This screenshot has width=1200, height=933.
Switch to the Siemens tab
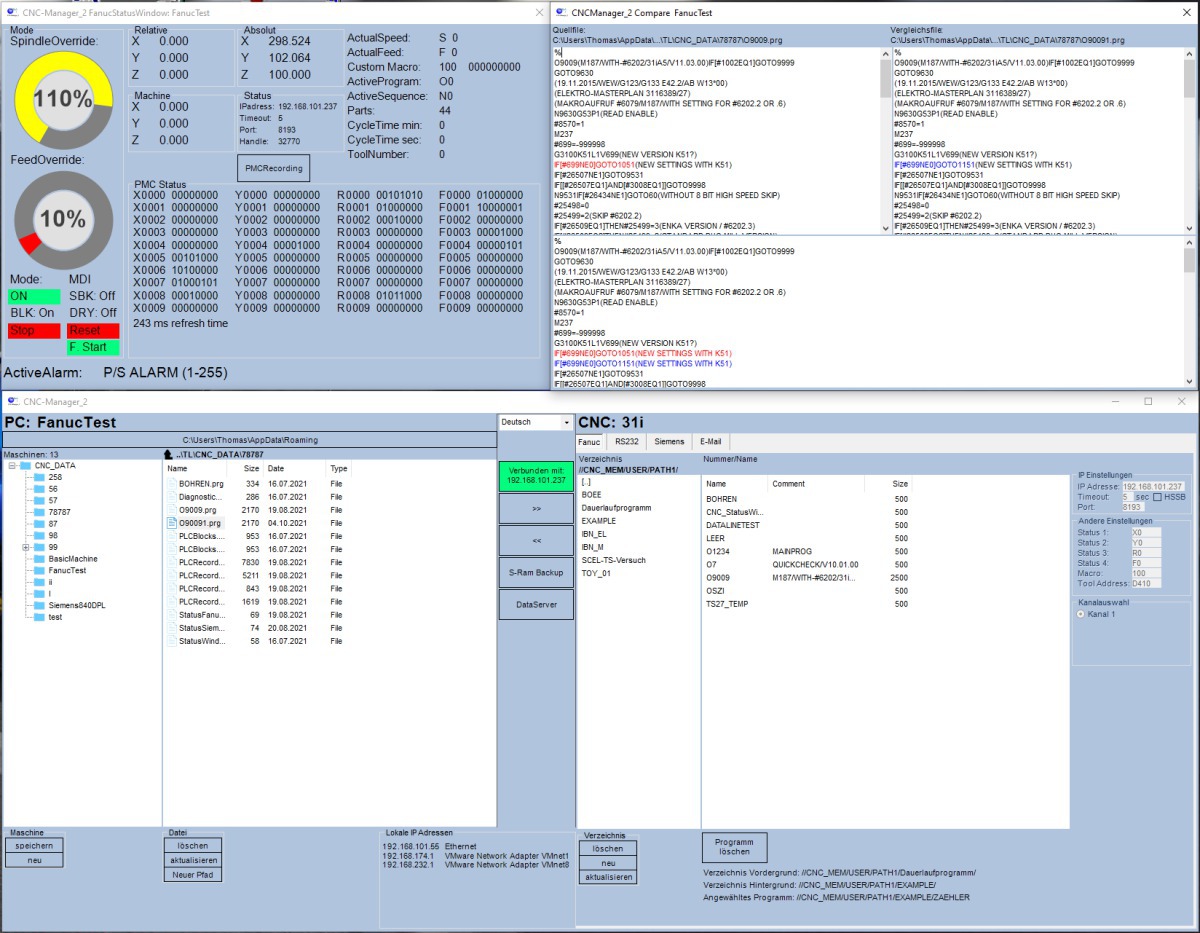[x=669, y=441]
